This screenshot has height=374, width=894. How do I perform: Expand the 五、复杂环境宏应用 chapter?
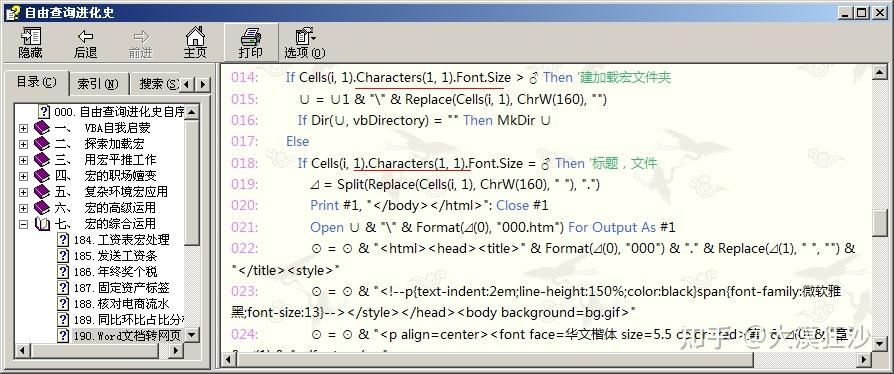[x=23, y=192]
